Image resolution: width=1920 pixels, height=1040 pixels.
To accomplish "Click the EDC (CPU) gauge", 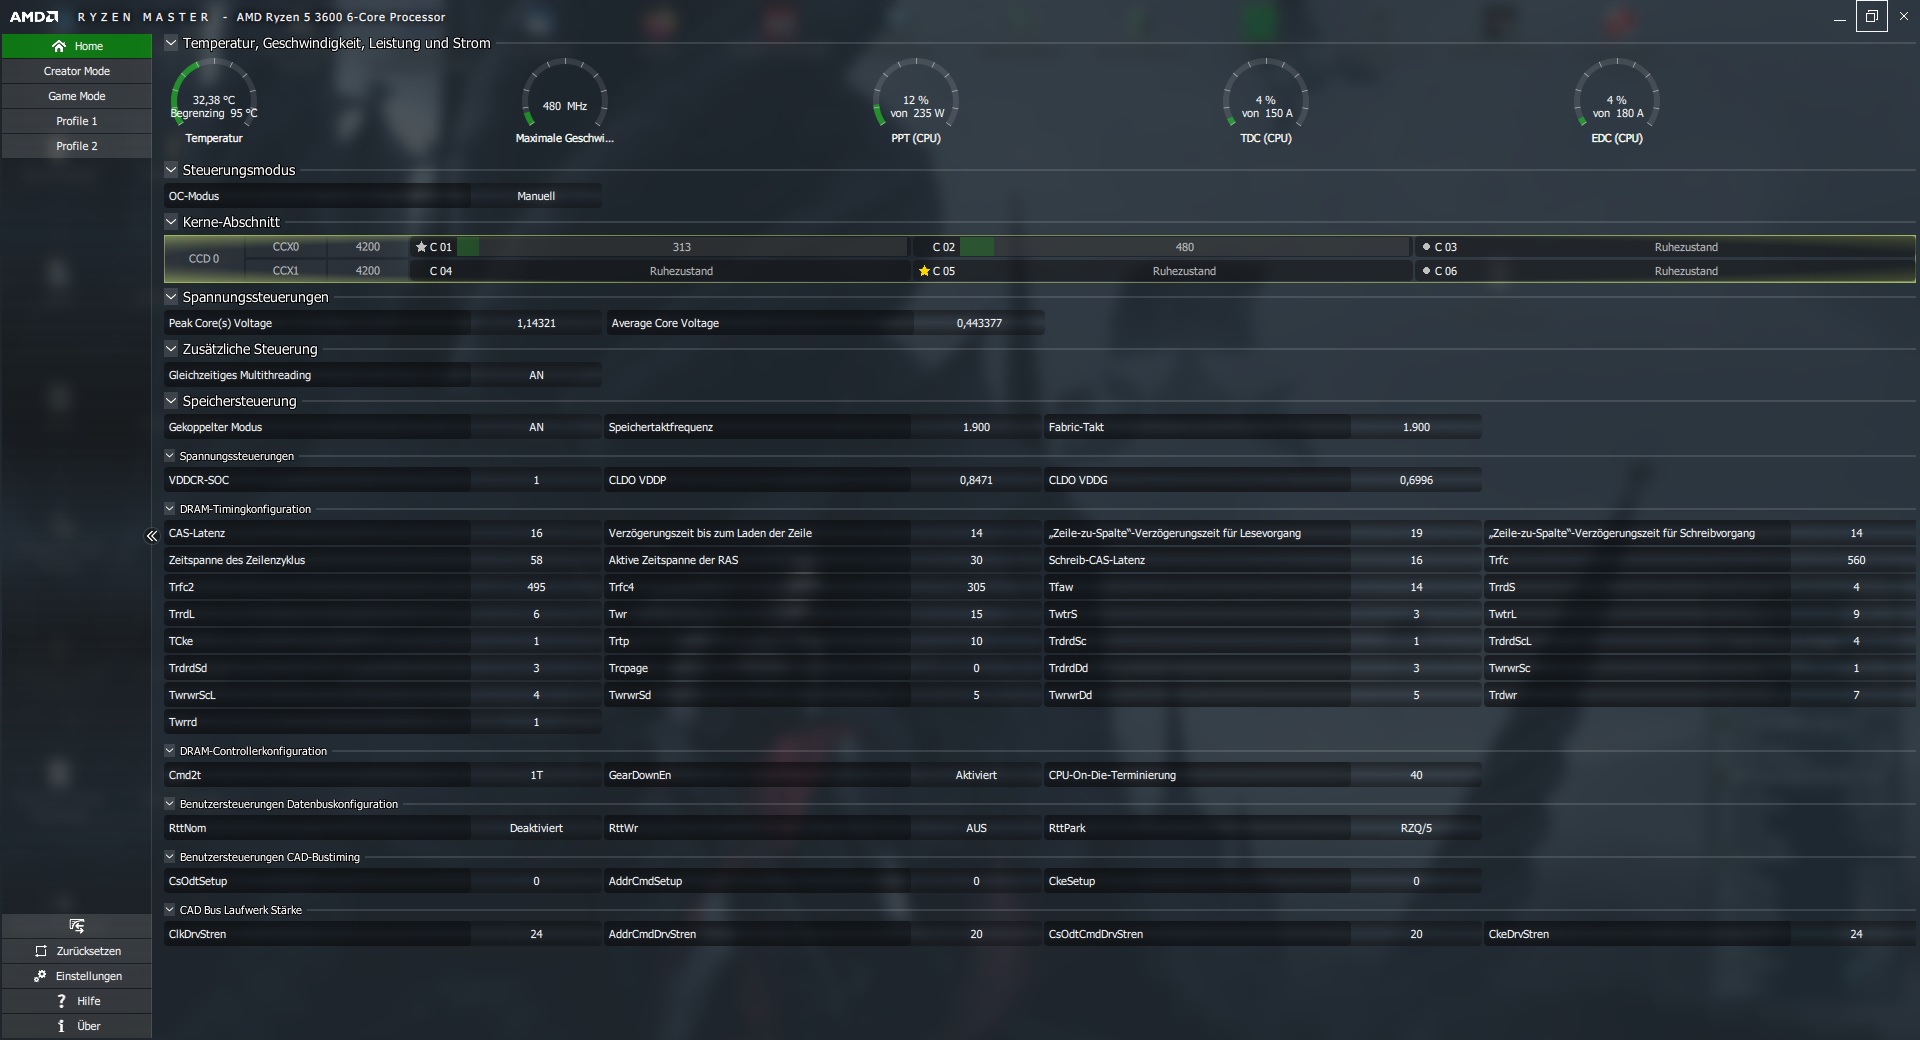I will [x=1617, y=100].
